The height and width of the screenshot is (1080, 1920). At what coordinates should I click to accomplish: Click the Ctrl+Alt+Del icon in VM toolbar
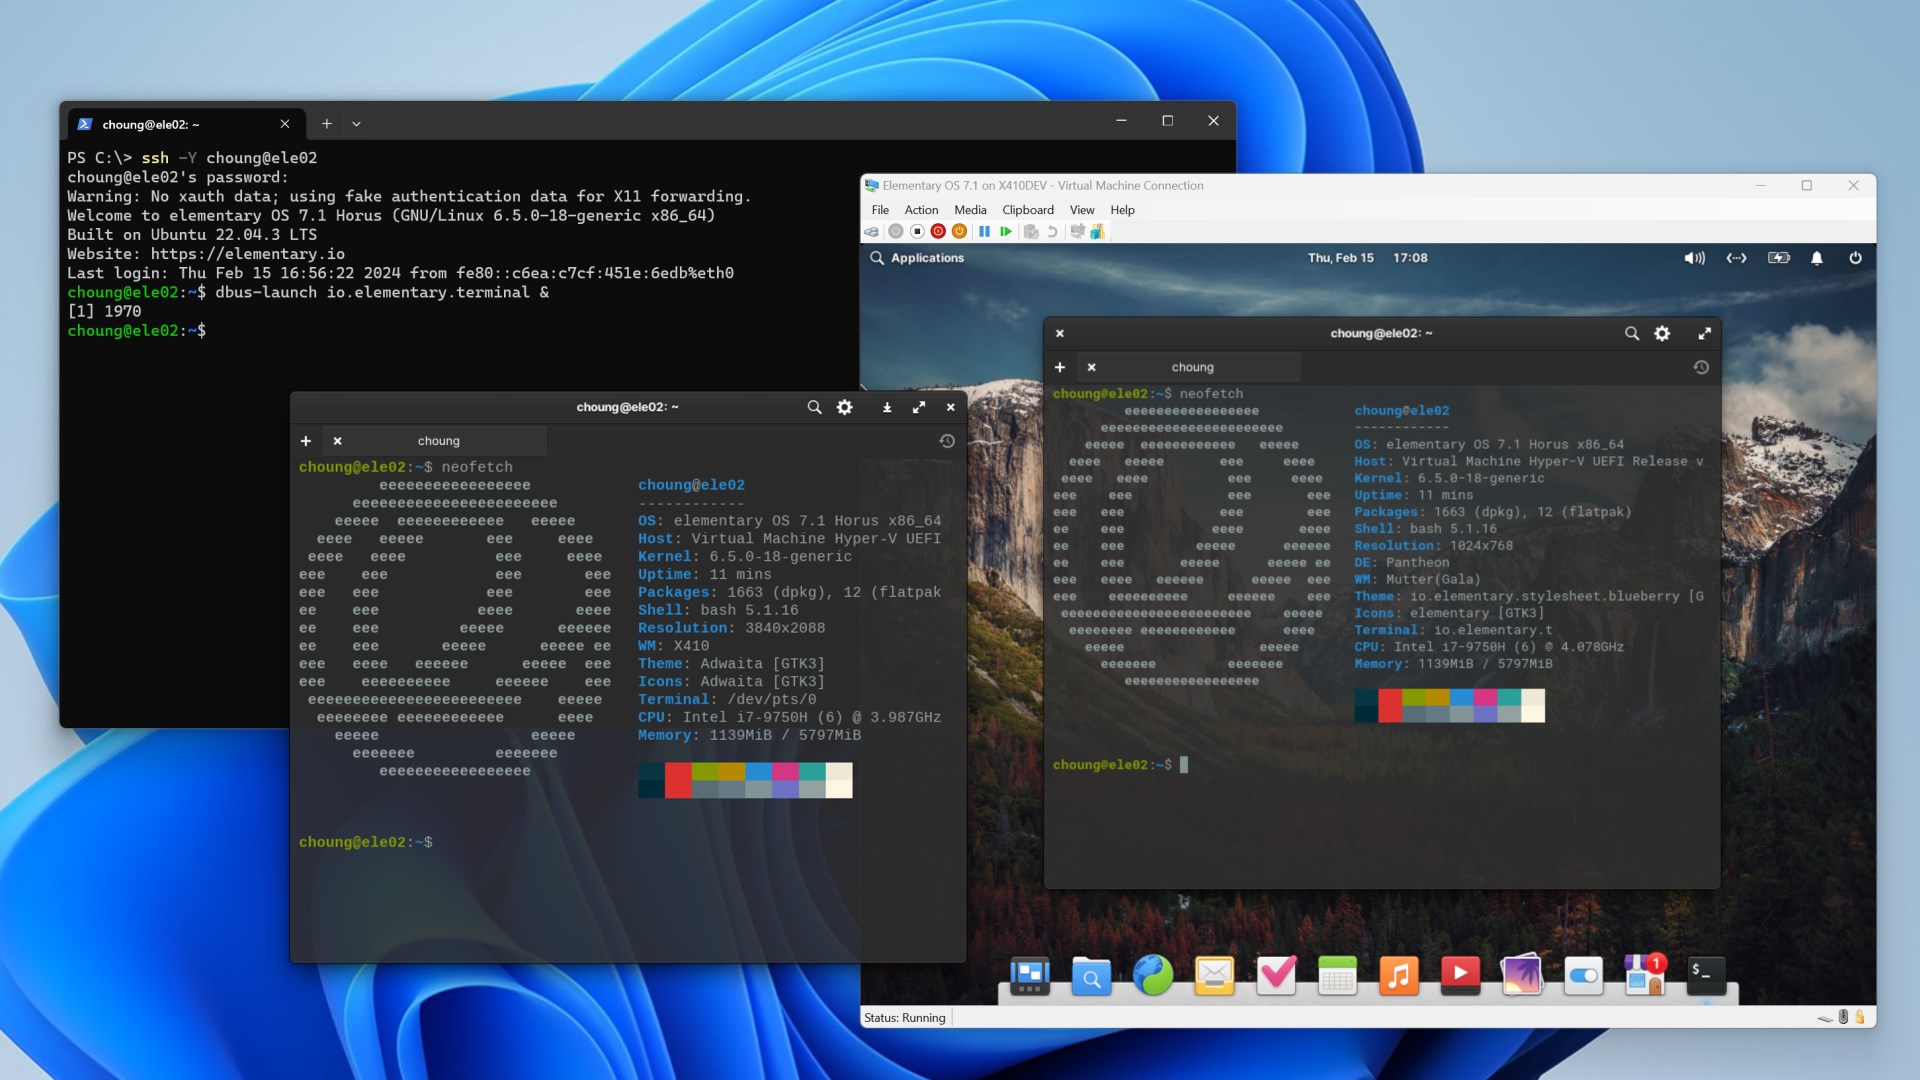[872, 231]
